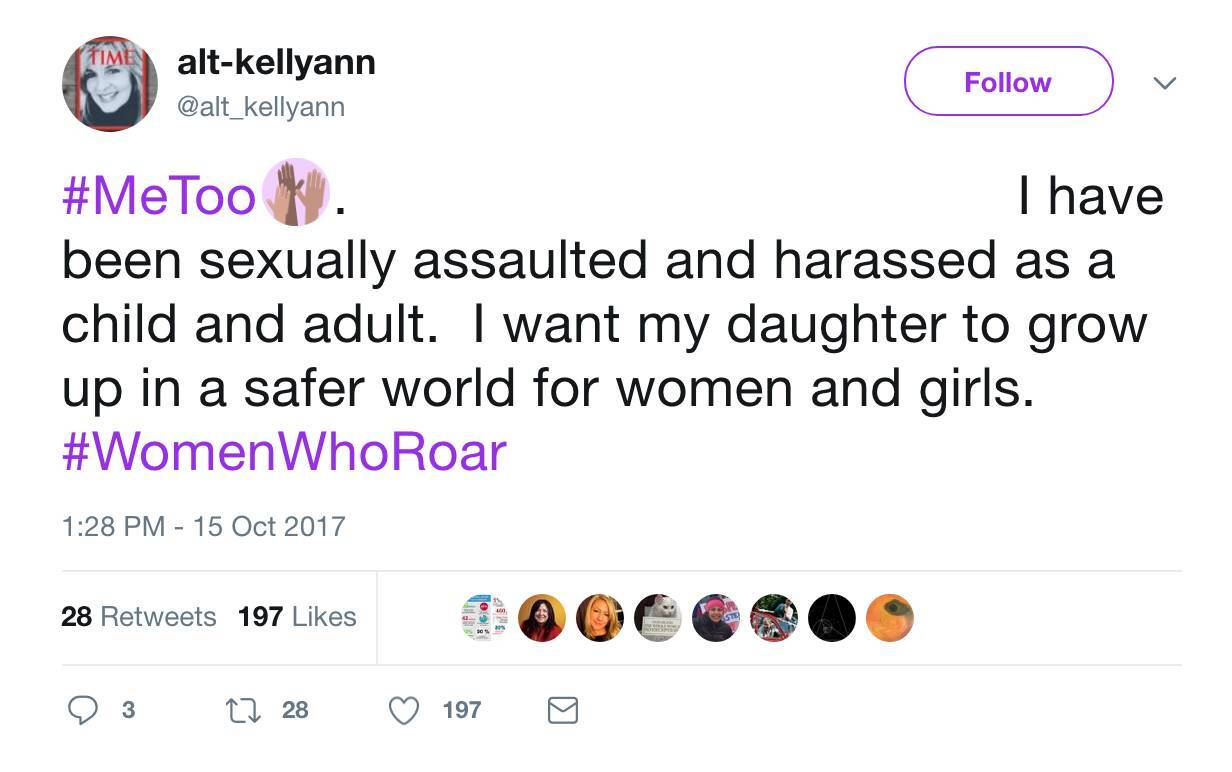Like the tweet with the heart icon
The image size is (1232, 772).
403,710
